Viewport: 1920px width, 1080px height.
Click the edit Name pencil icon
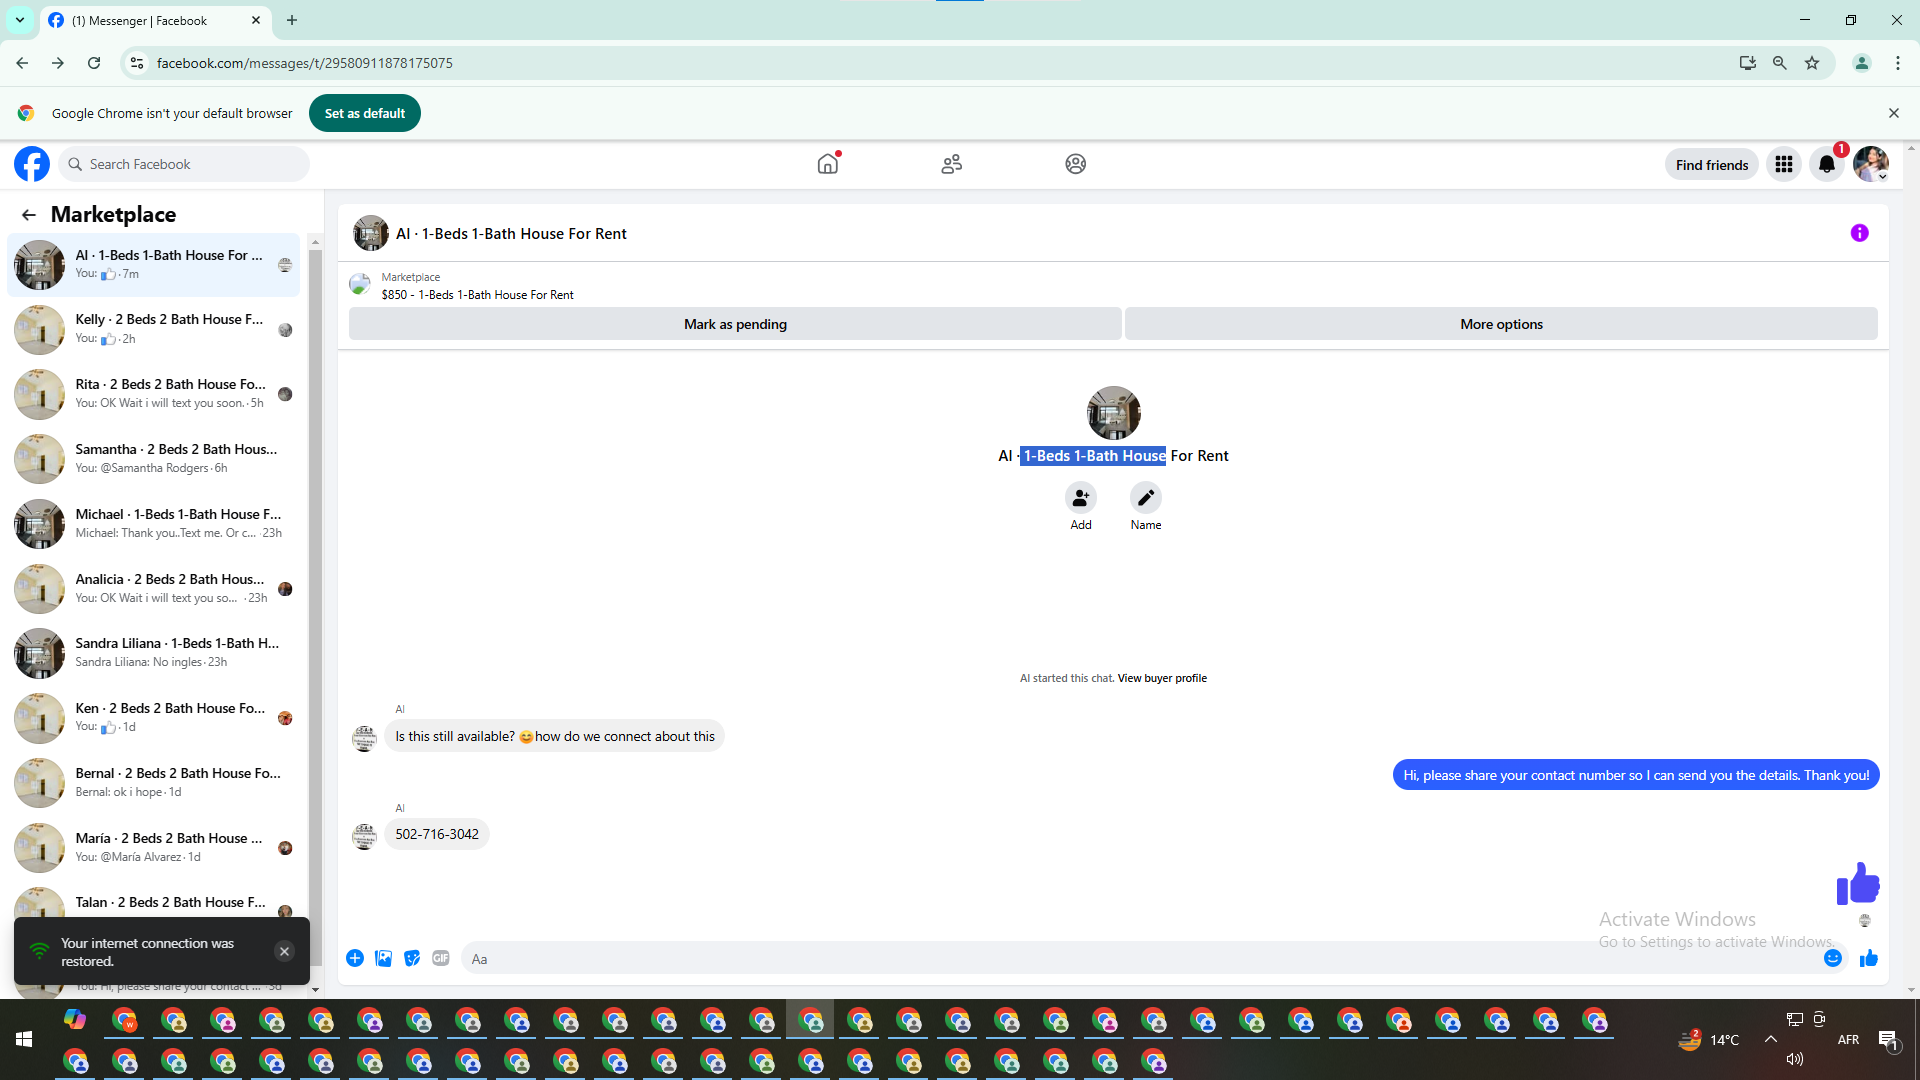1146,498
